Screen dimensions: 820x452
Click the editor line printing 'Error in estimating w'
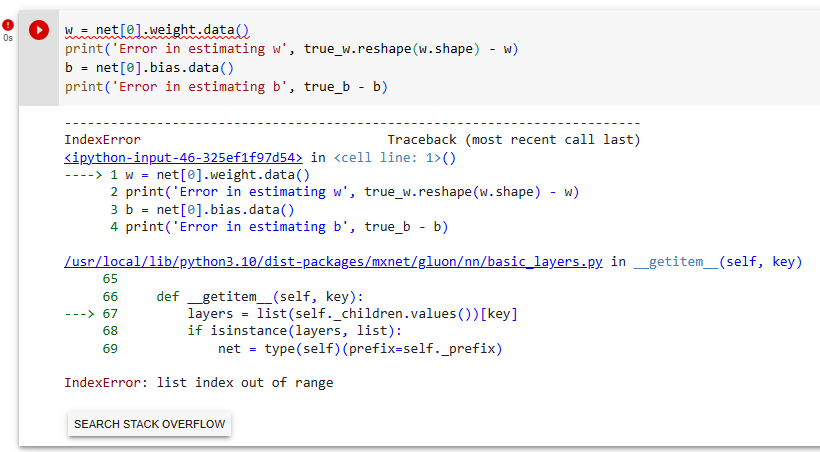(x=291, y=49)
